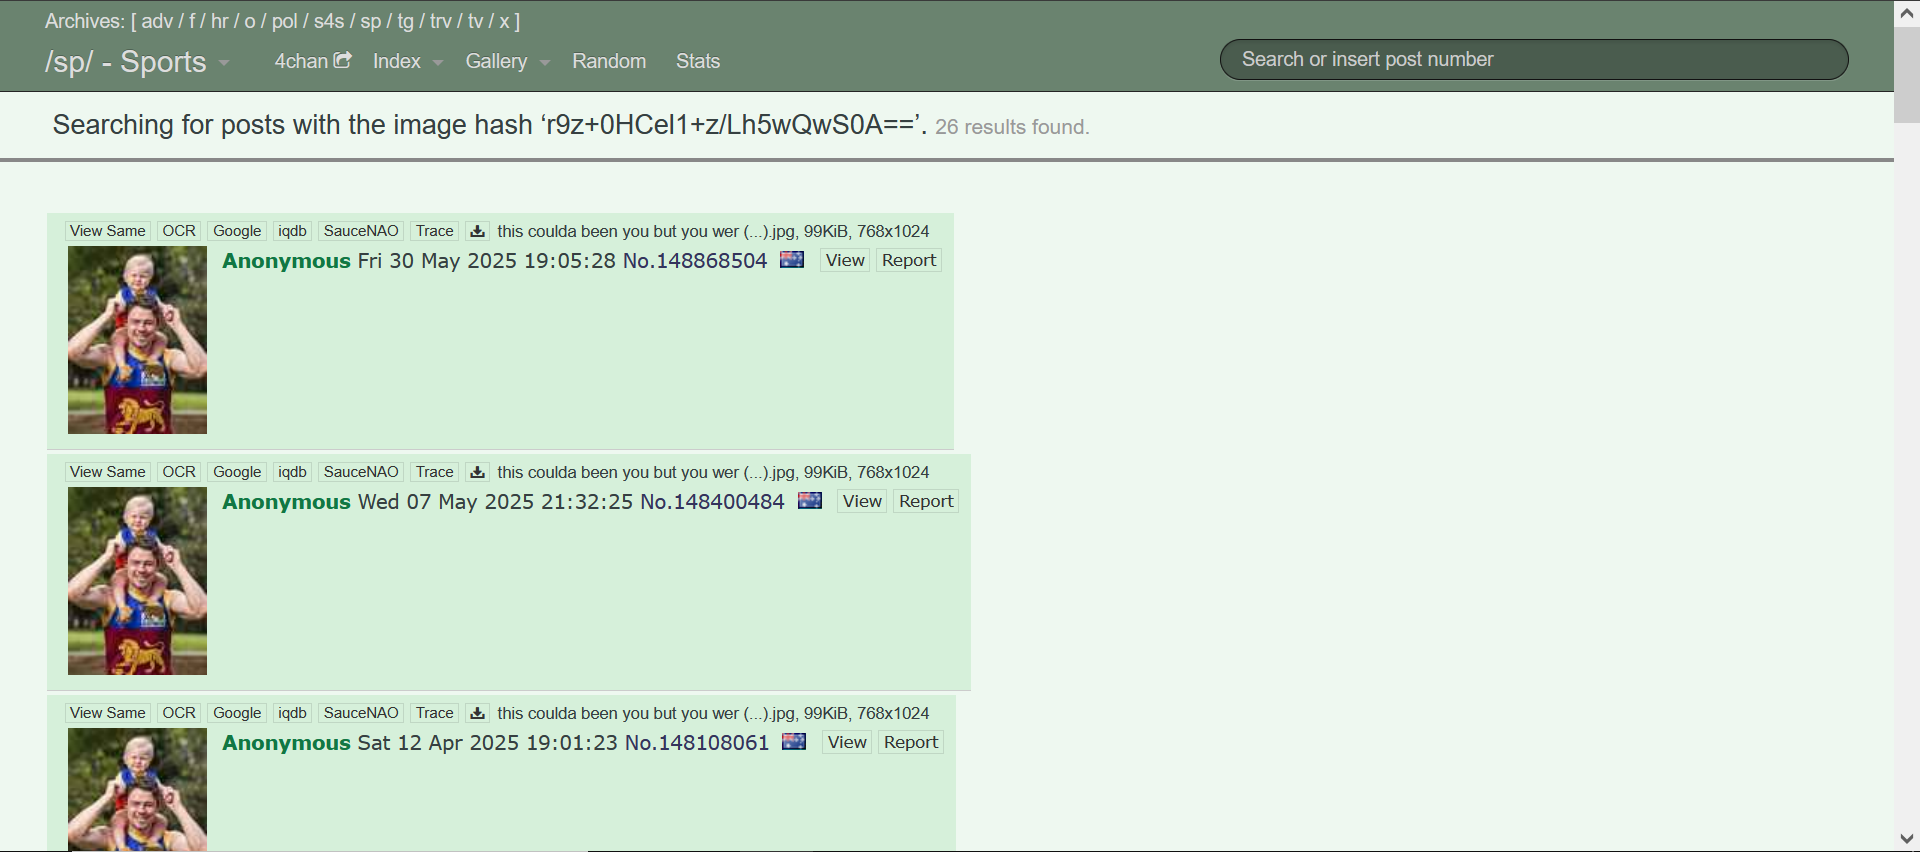Open the Index menu item

397,61
